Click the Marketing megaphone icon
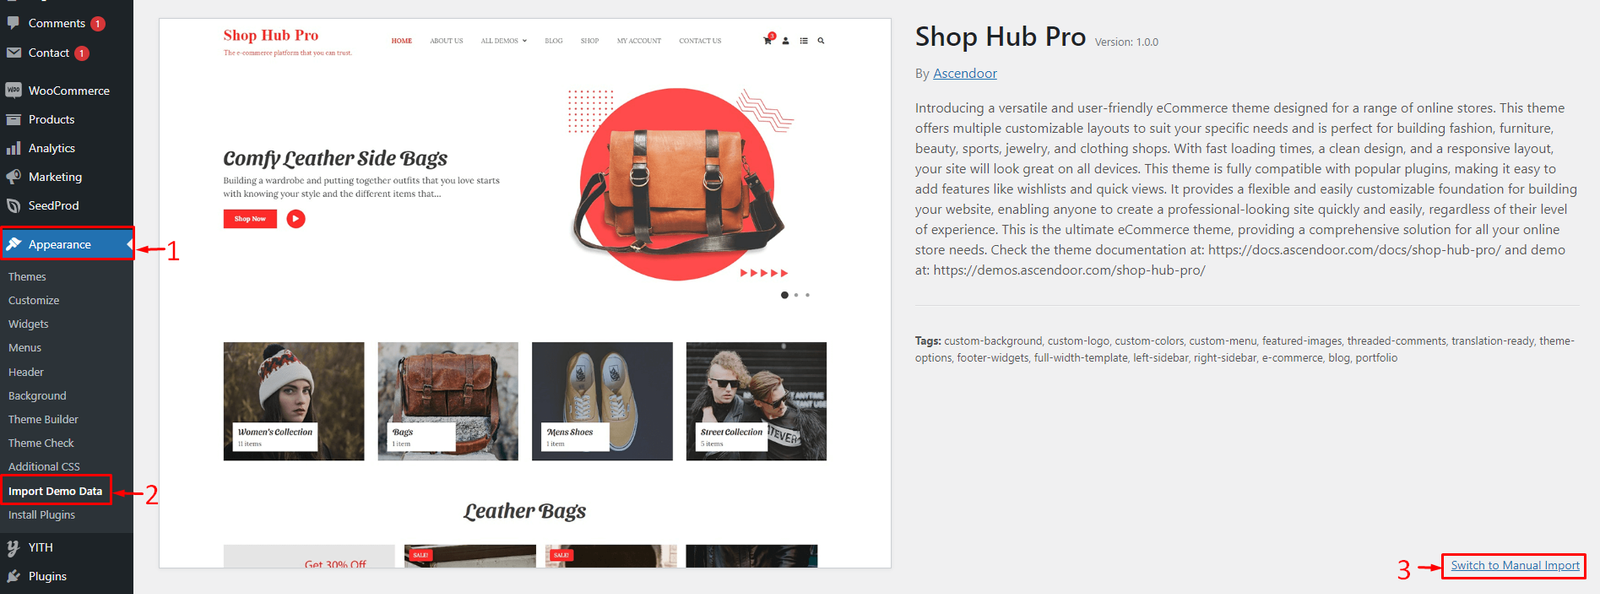Viewport: 1600px width, 594px height. tap(13, 177)
